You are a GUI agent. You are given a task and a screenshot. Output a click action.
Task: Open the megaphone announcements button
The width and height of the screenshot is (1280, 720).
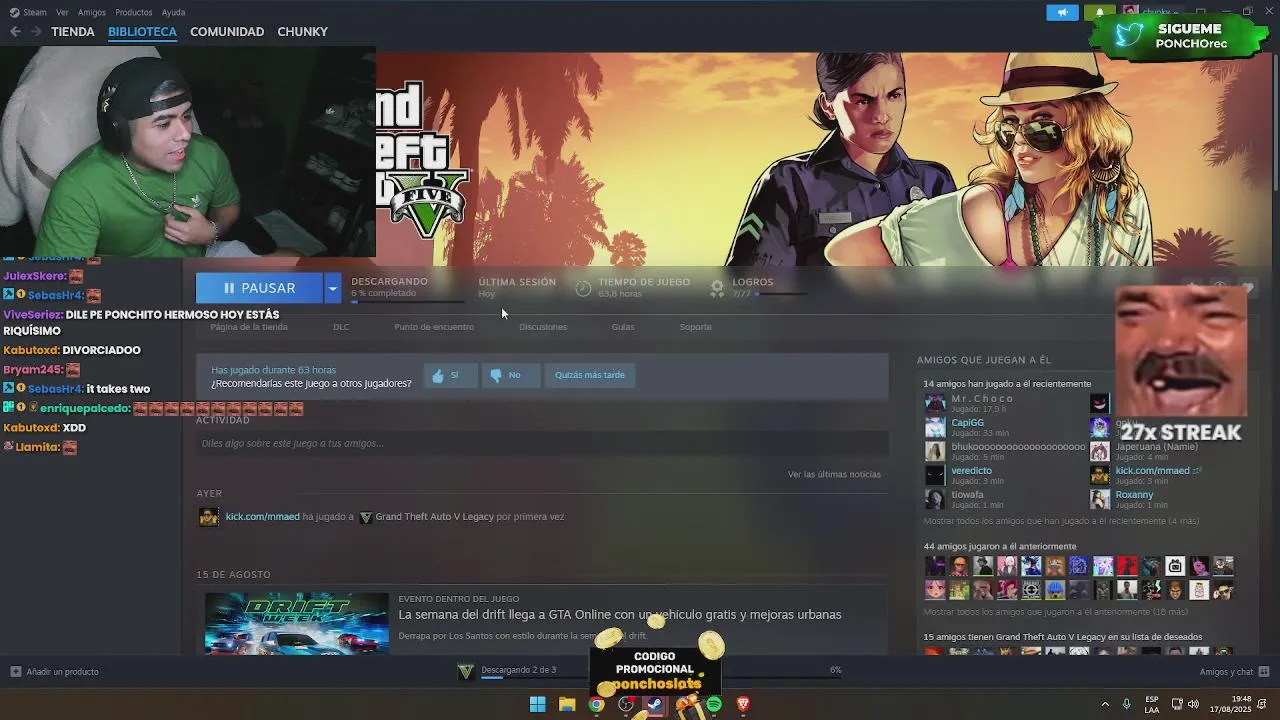[x=1062, y=12]
